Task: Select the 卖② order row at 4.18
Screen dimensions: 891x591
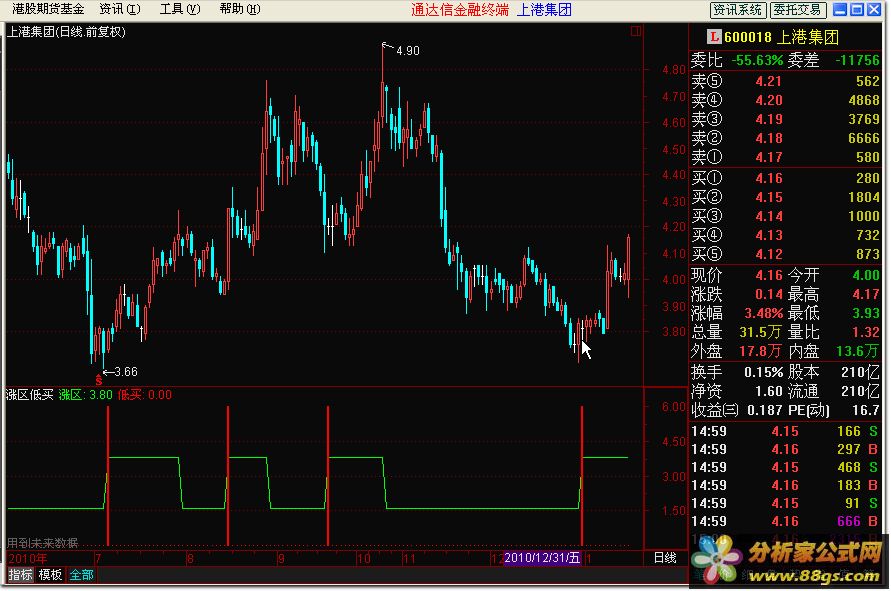Action: point(785,138)
